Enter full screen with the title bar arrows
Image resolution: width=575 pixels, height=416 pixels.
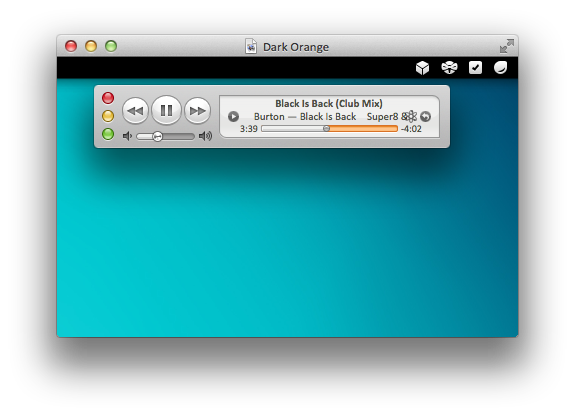(507, 46)
